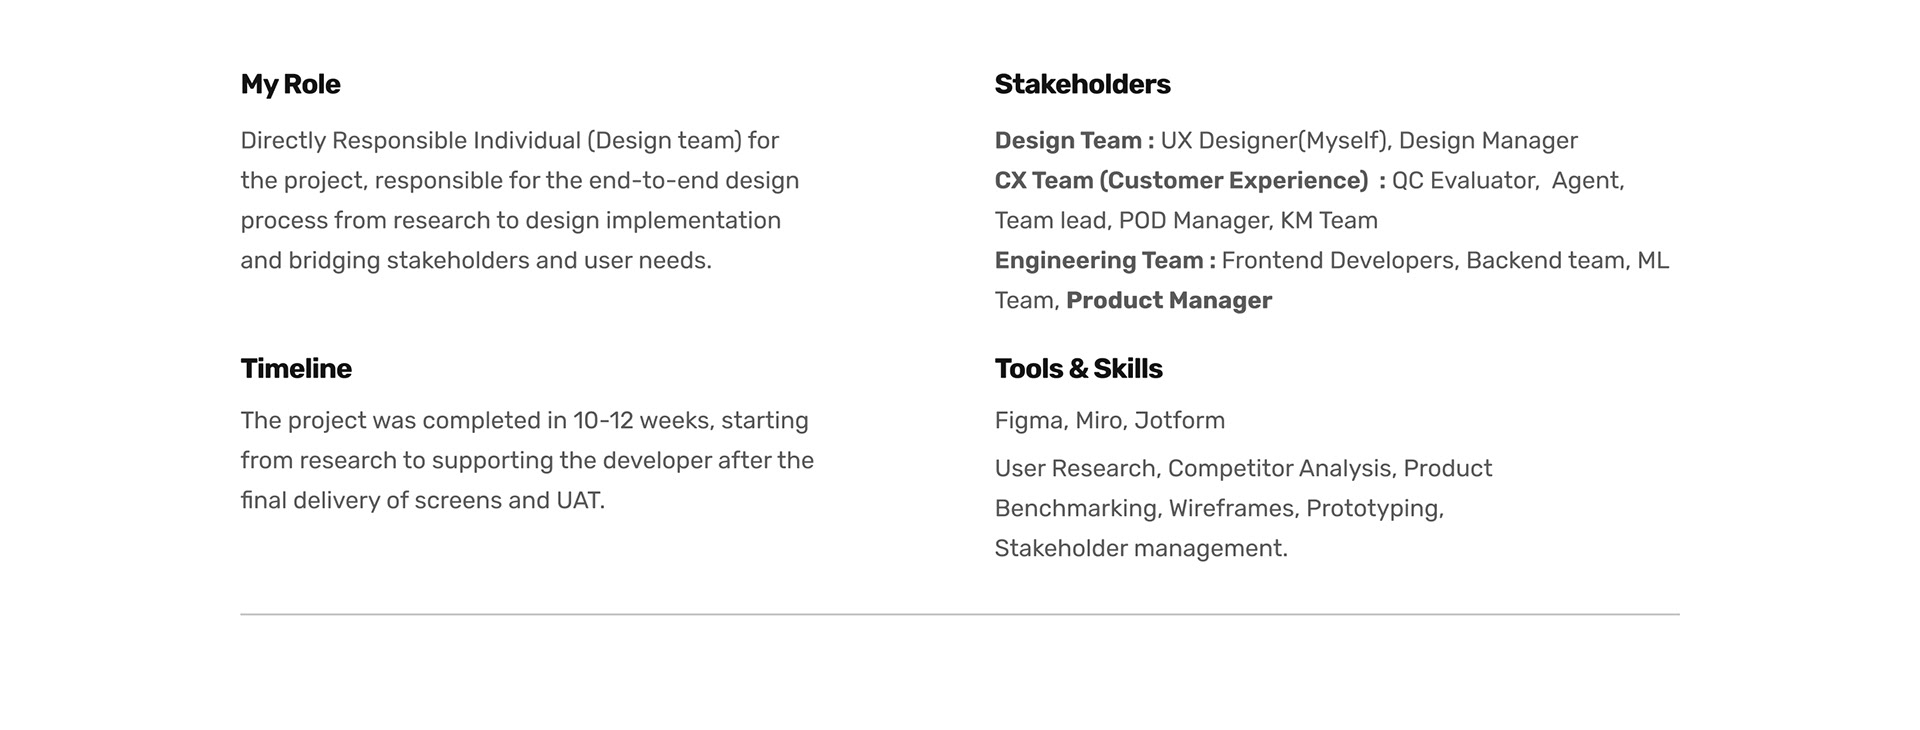Click the Timeline heading
The image size is (1920, 730).
click(x=296, y=369)
